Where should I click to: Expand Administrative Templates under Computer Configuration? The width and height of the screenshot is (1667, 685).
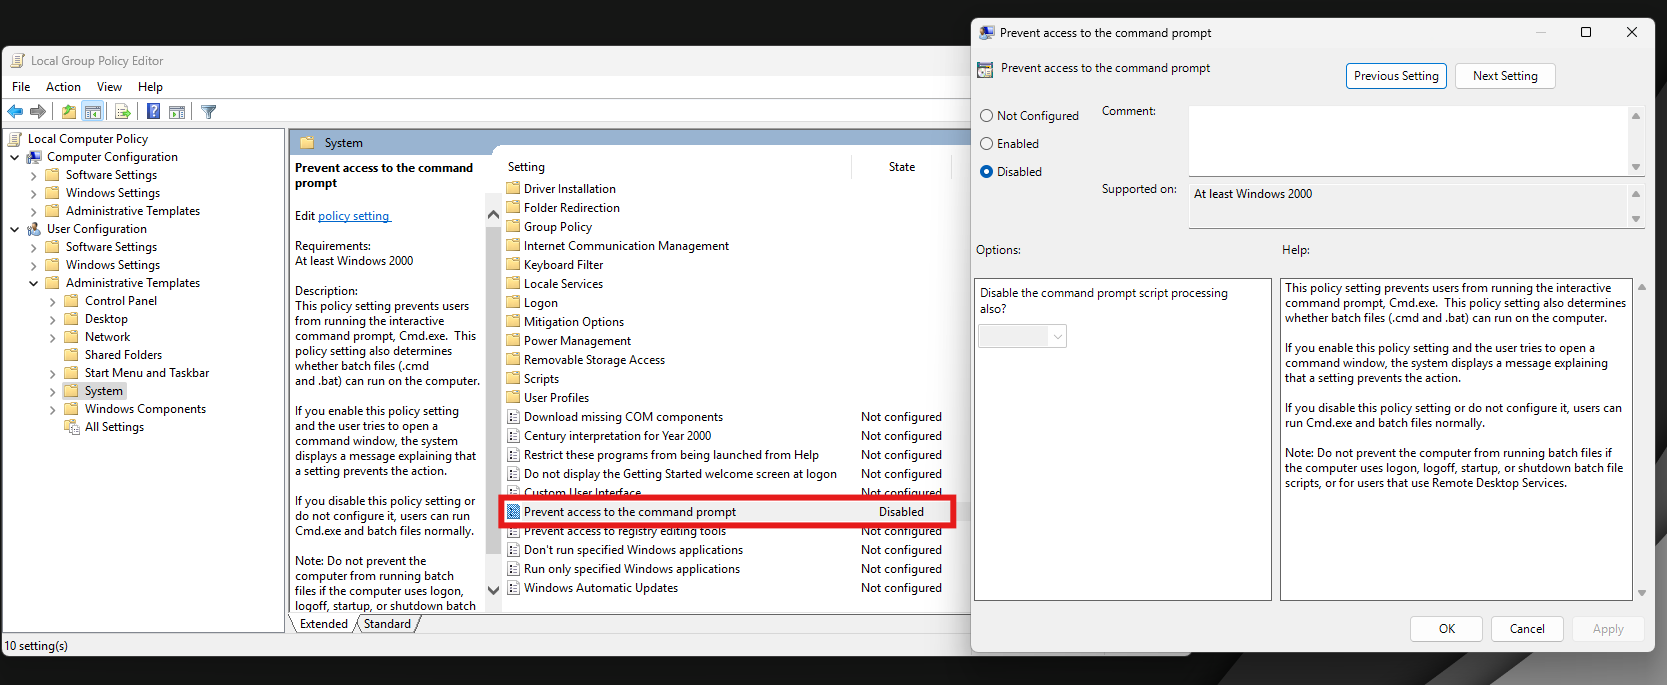tap(34, 211)
